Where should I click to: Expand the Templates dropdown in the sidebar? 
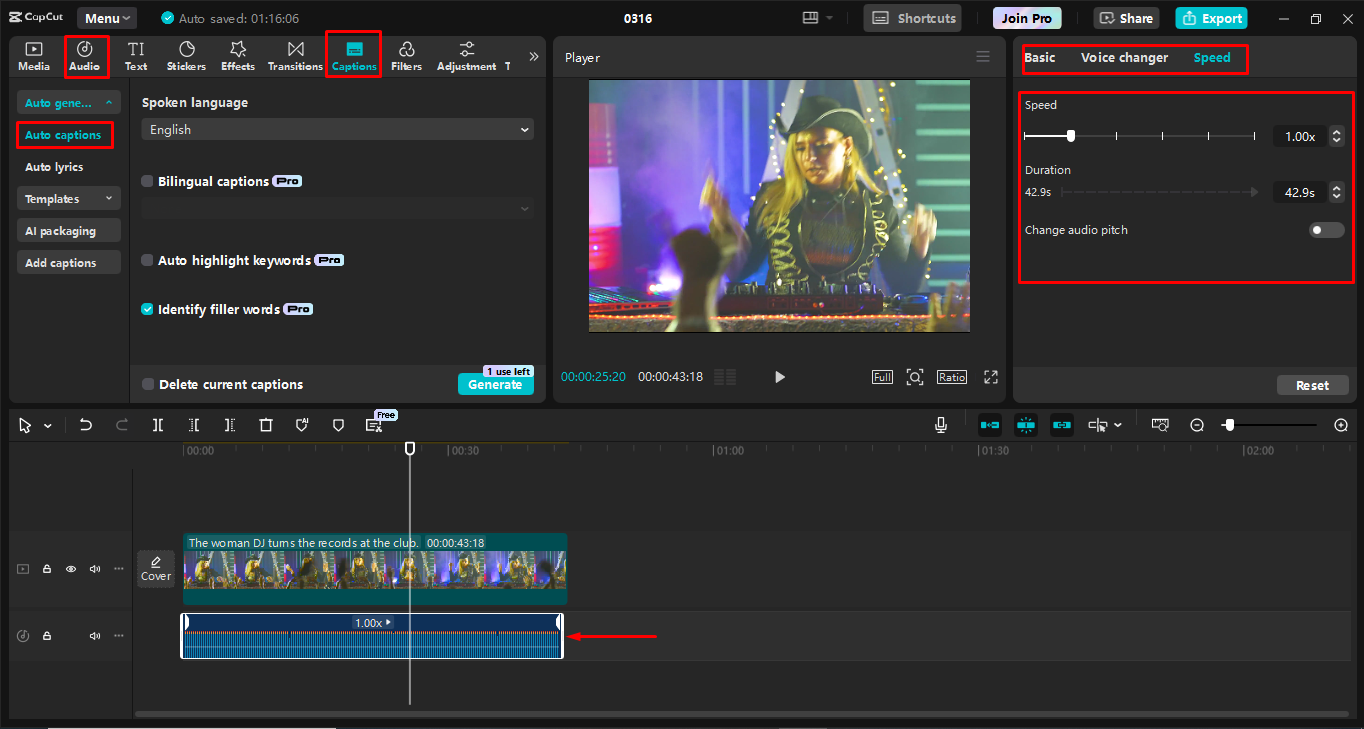(x=68, y=198)
